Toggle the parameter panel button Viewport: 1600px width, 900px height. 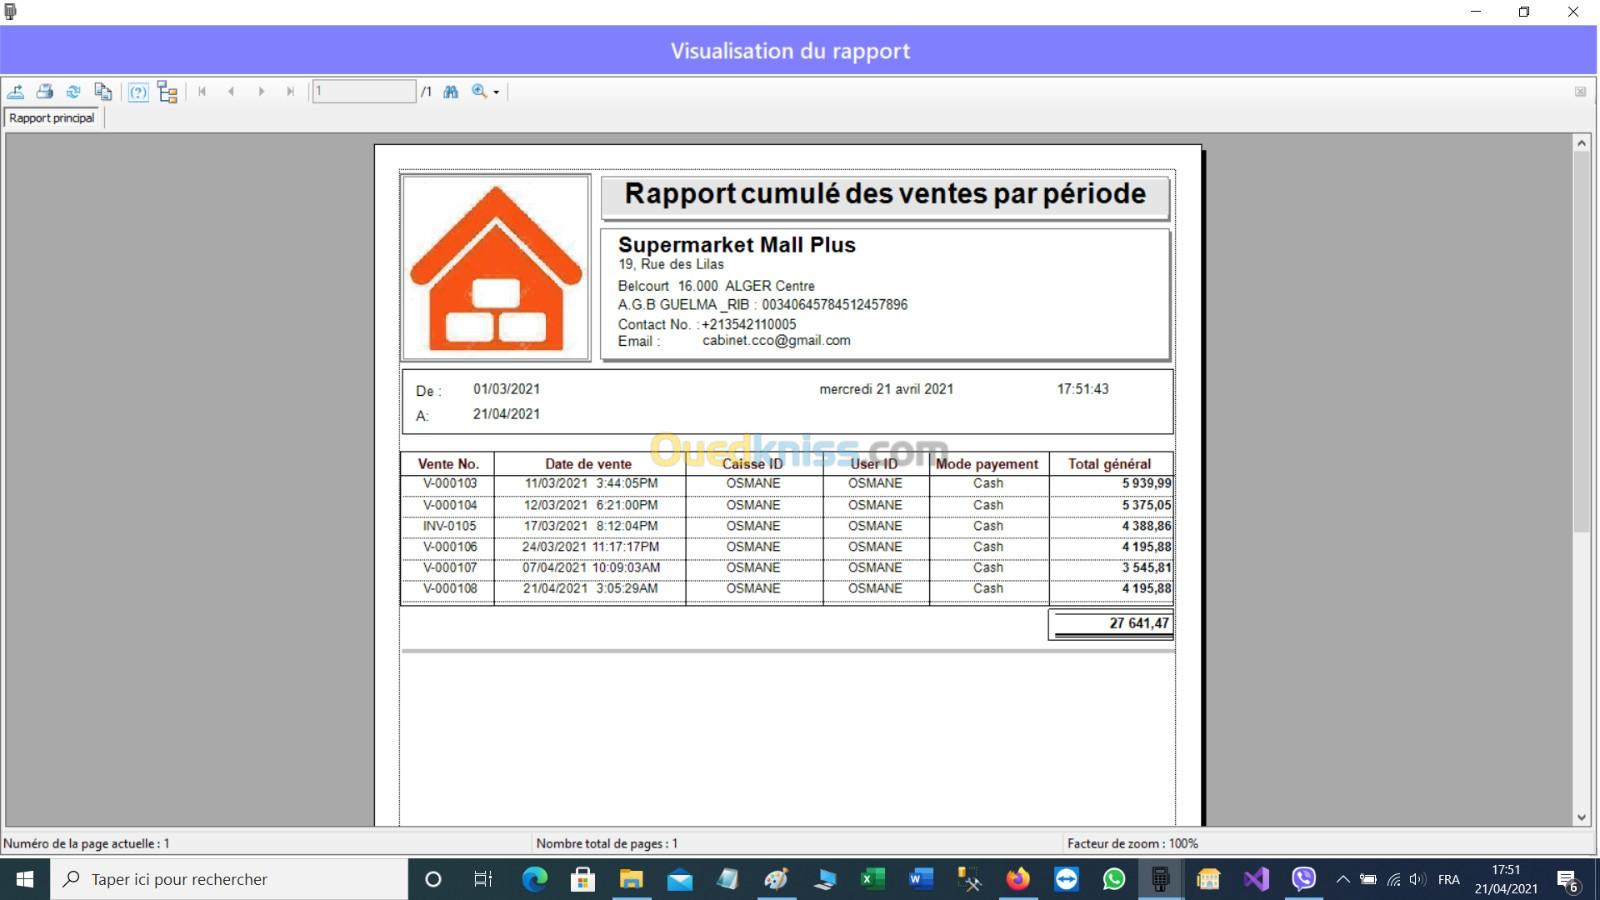coord(138,93)
